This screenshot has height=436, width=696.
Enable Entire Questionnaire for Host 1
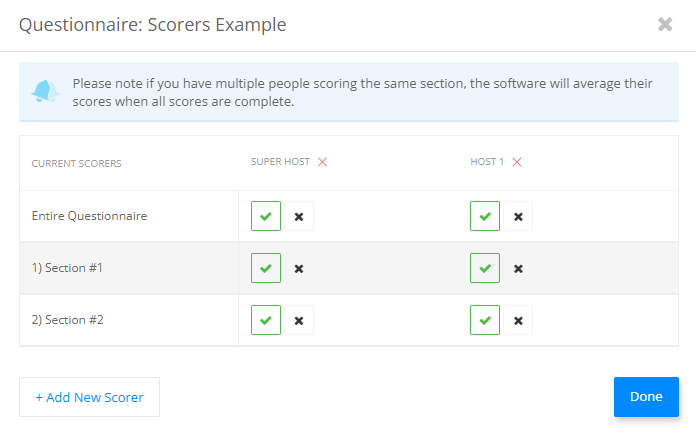click(485, 216)
